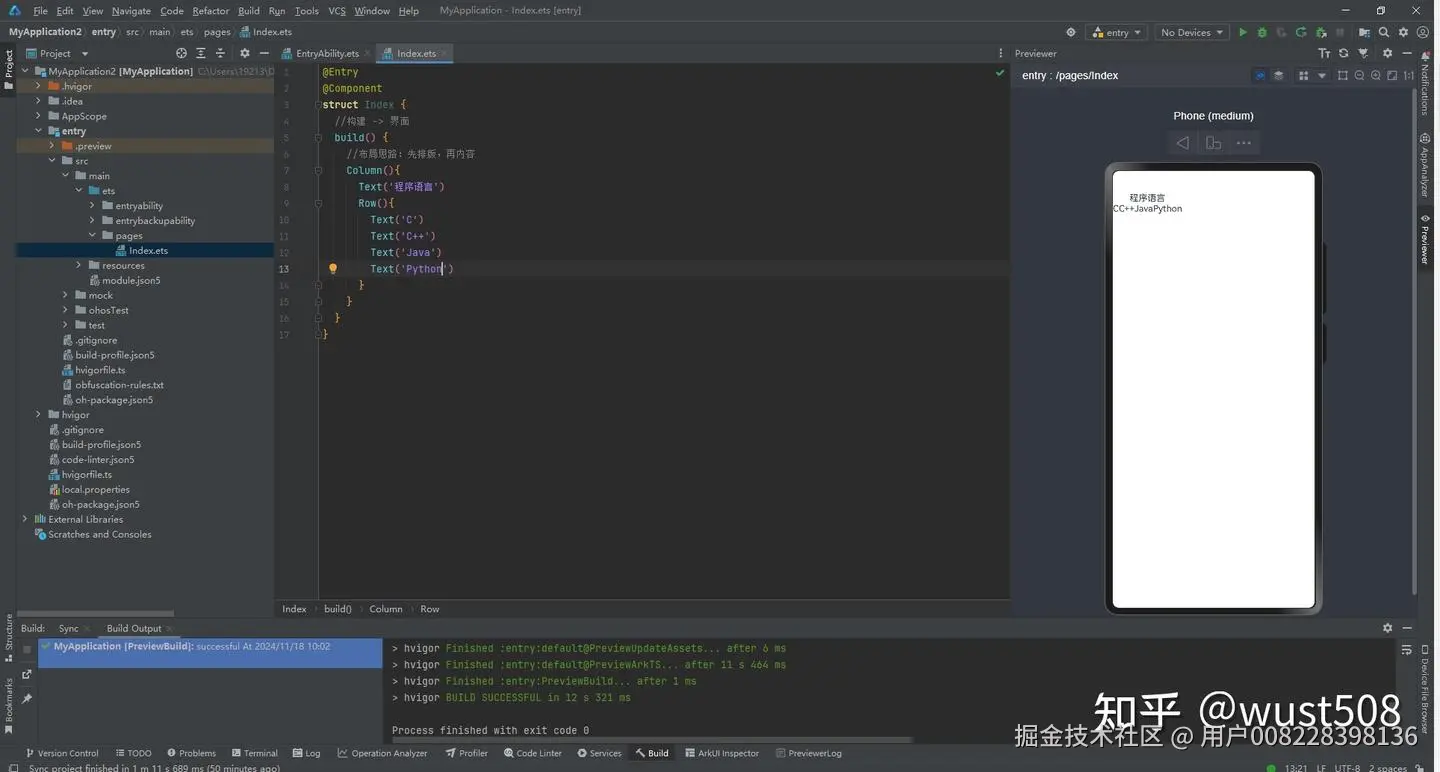Pin the Build tab using the pin icon
This screenshot has width=1440, height=772.
[x=27, y=699]
